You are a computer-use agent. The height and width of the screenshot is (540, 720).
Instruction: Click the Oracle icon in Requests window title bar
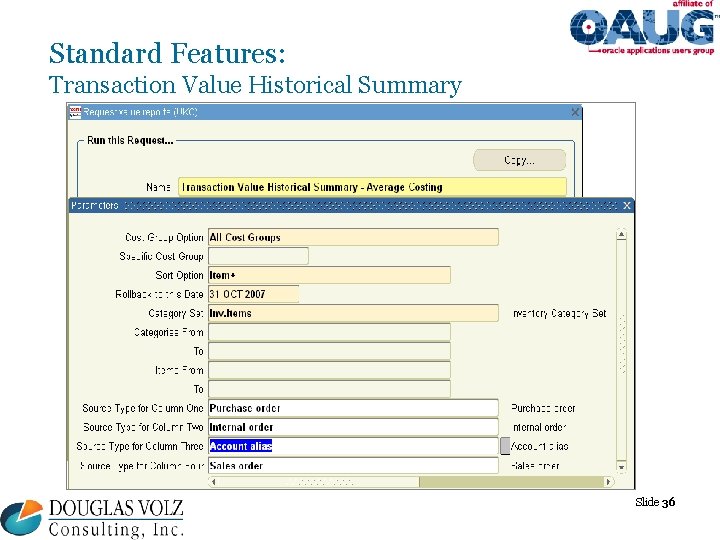pos(75,112)
